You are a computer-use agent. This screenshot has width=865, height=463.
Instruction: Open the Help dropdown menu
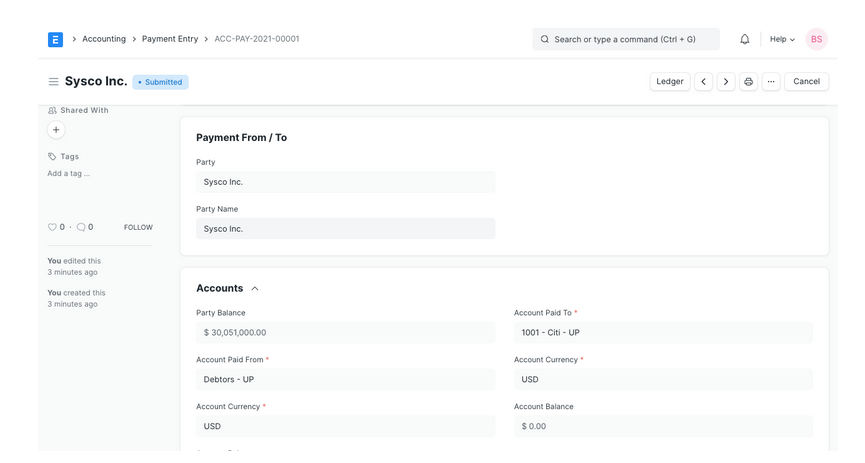782,39
